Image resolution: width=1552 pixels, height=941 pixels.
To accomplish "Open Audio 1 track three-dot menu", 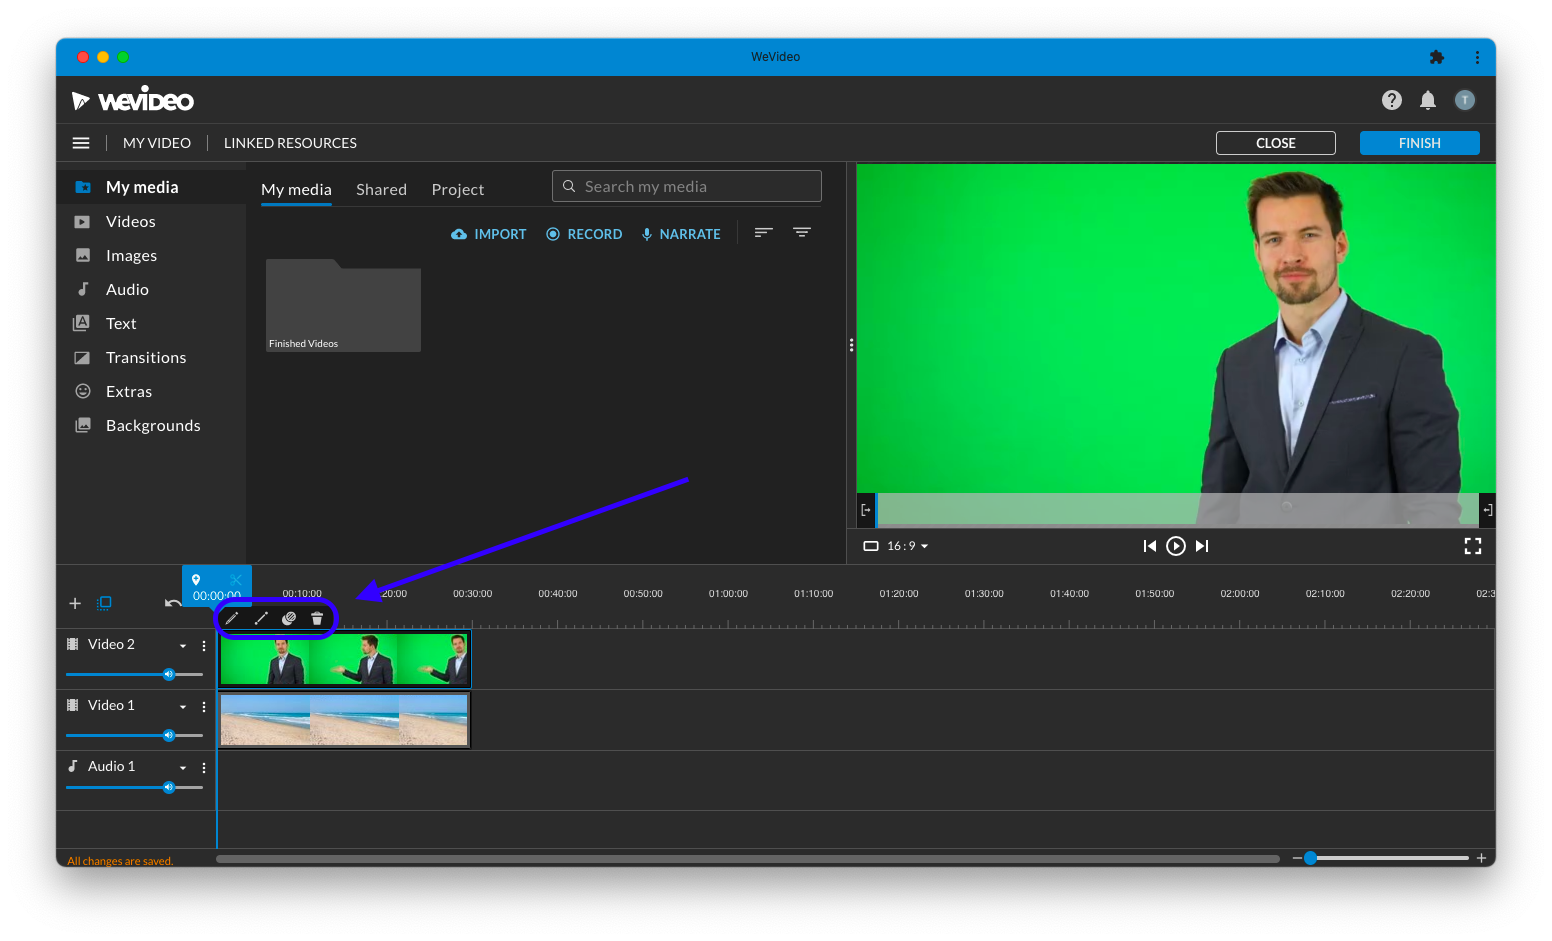I will coord(204,768).
